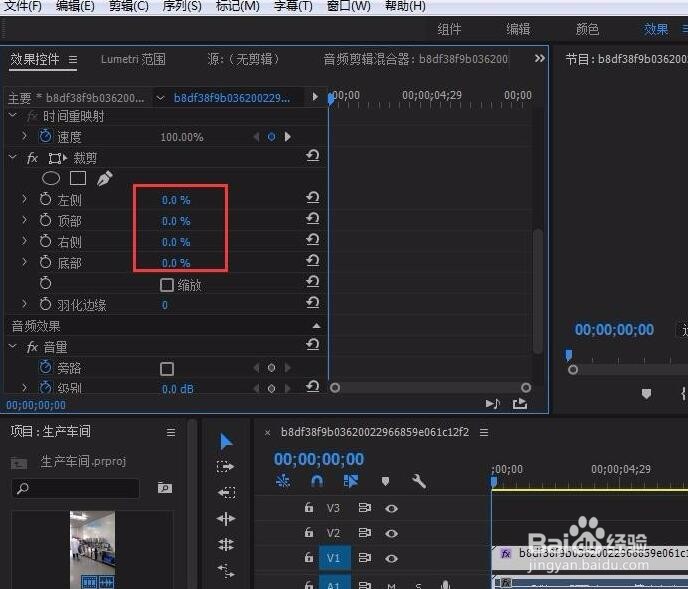Click export frame icon in Effect Controls
The width and height of the screenshot is (688, 589).
point(520,403)
